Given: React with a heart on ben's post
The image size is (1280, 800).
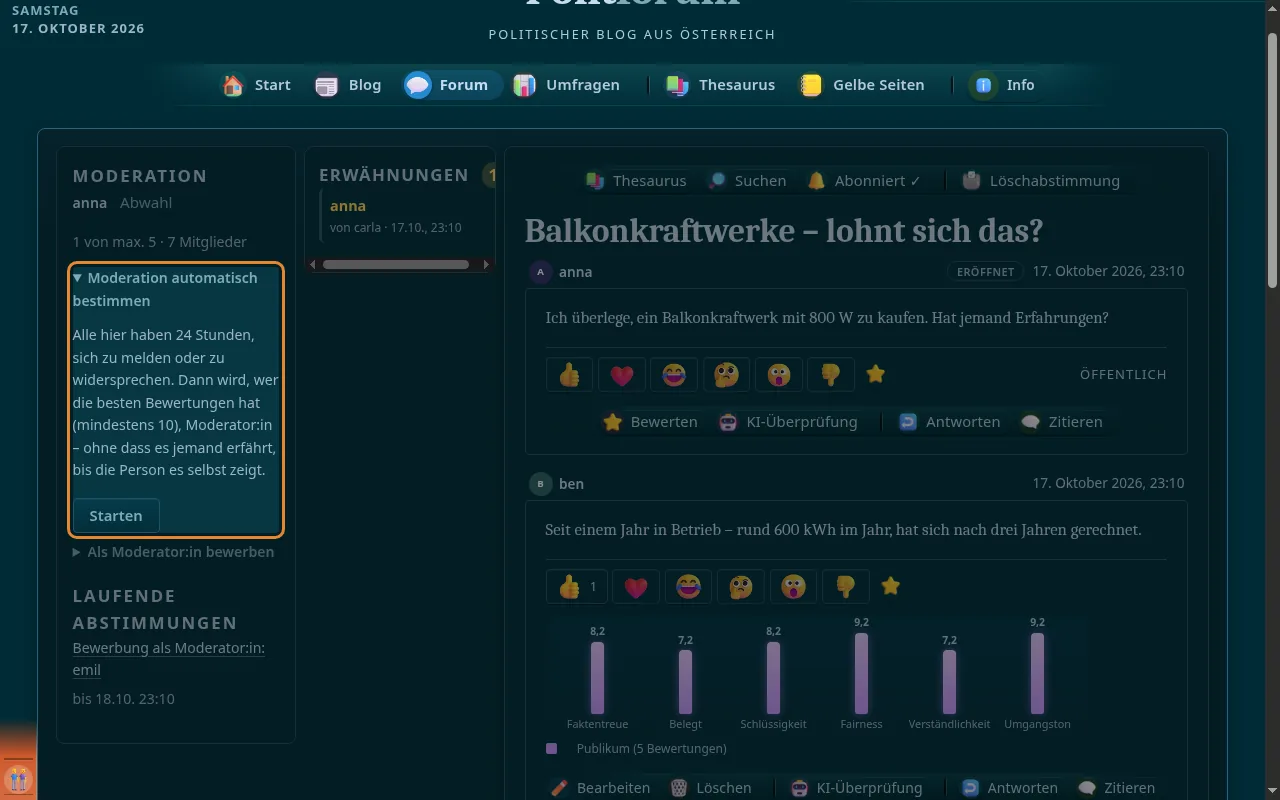Looking at the screenshot, I should coord(636,587).
